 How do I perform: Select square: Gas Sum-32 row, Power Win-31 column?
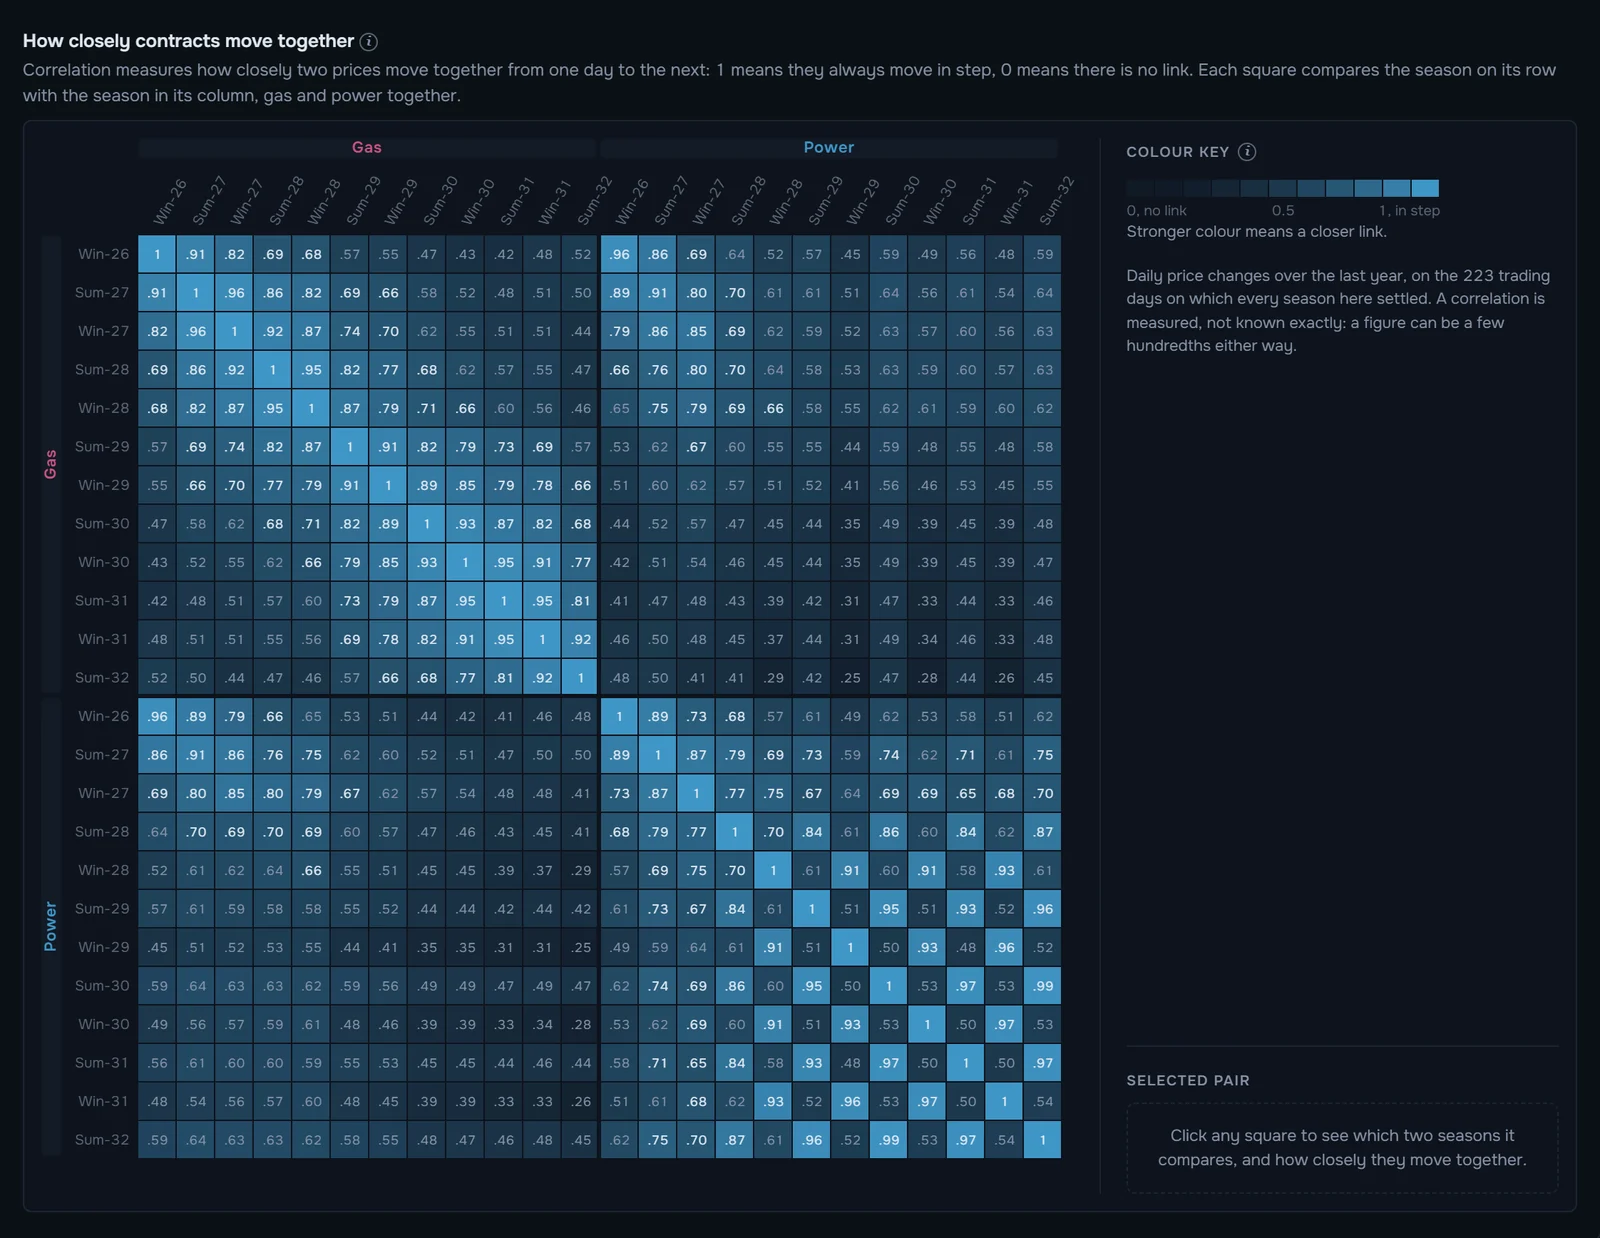coord(1005,678)
